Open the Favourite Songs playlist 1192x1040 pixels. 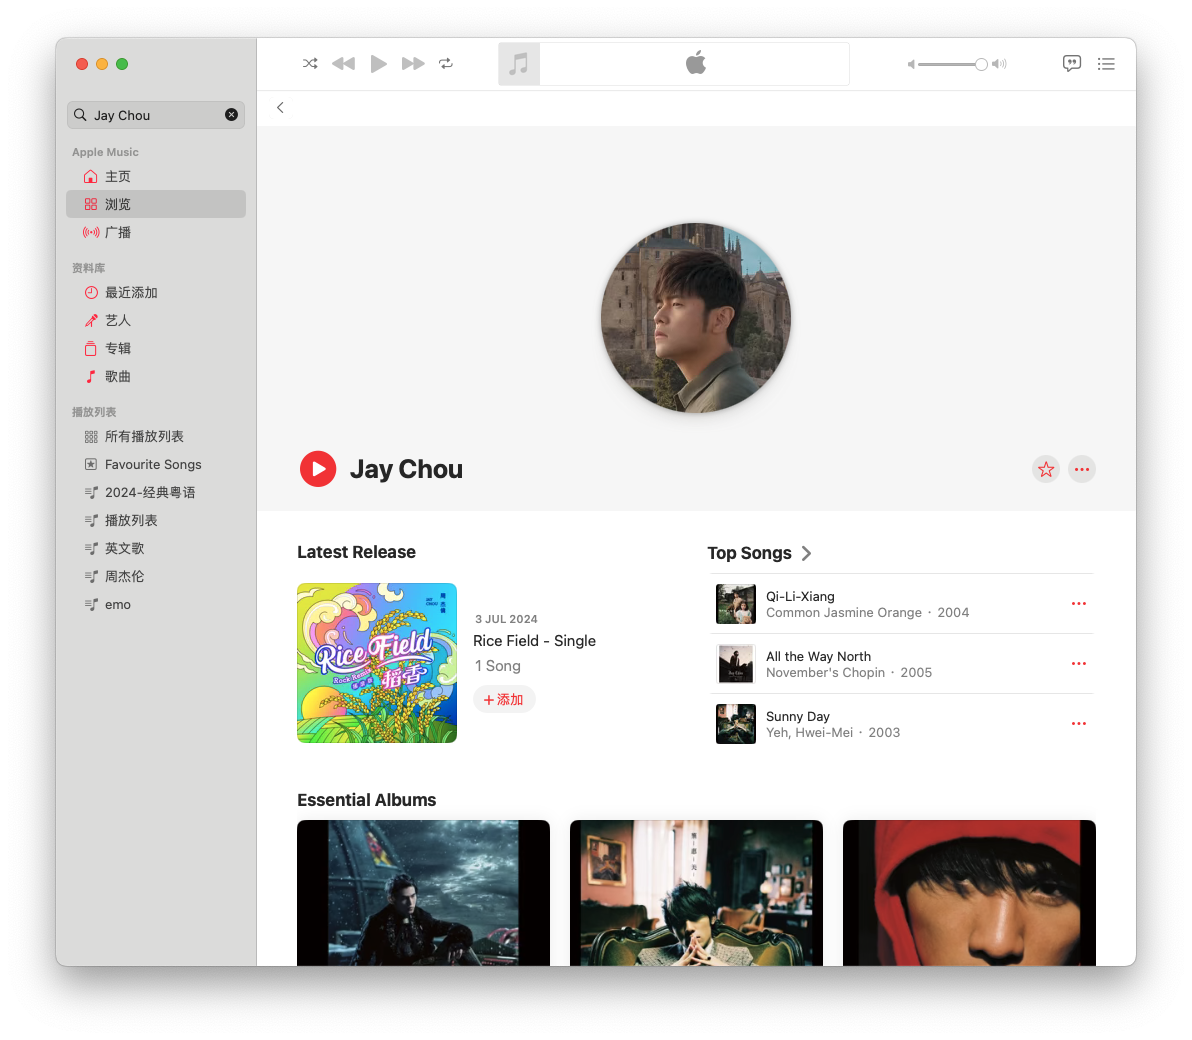click(x=156, y=465)
